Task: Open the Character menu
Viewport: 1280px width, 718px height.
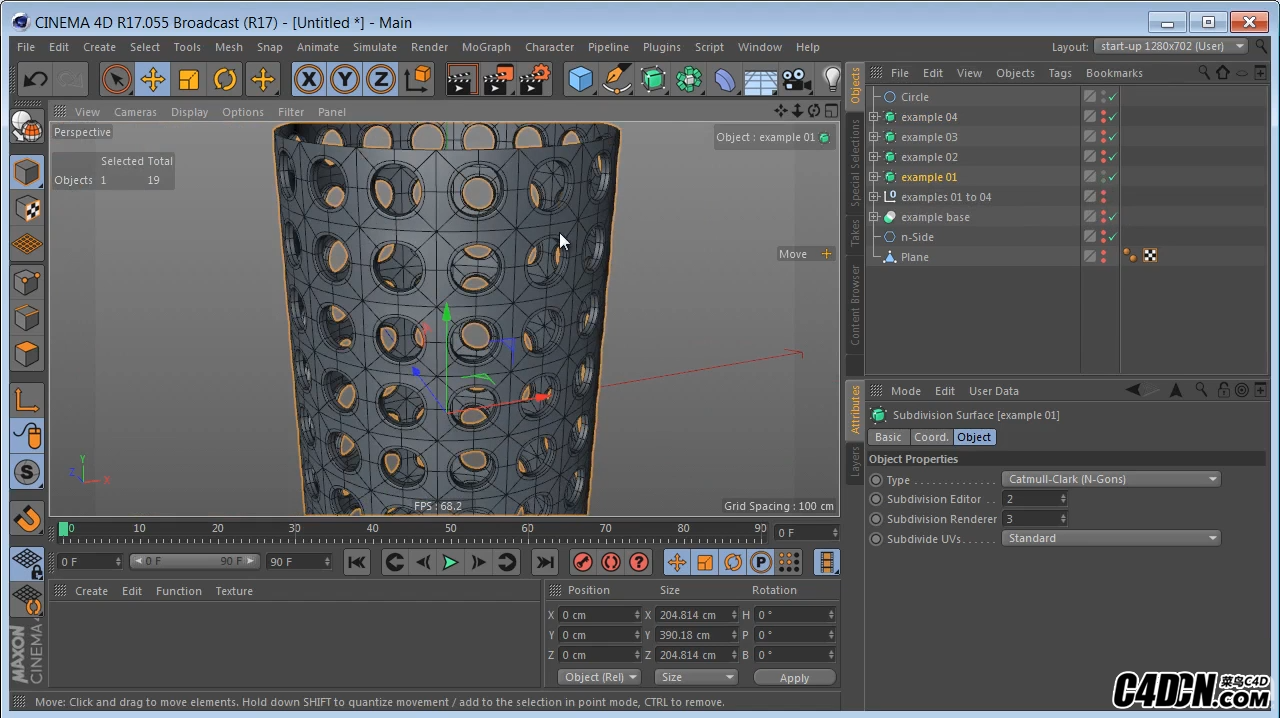Action: point(550,47)
